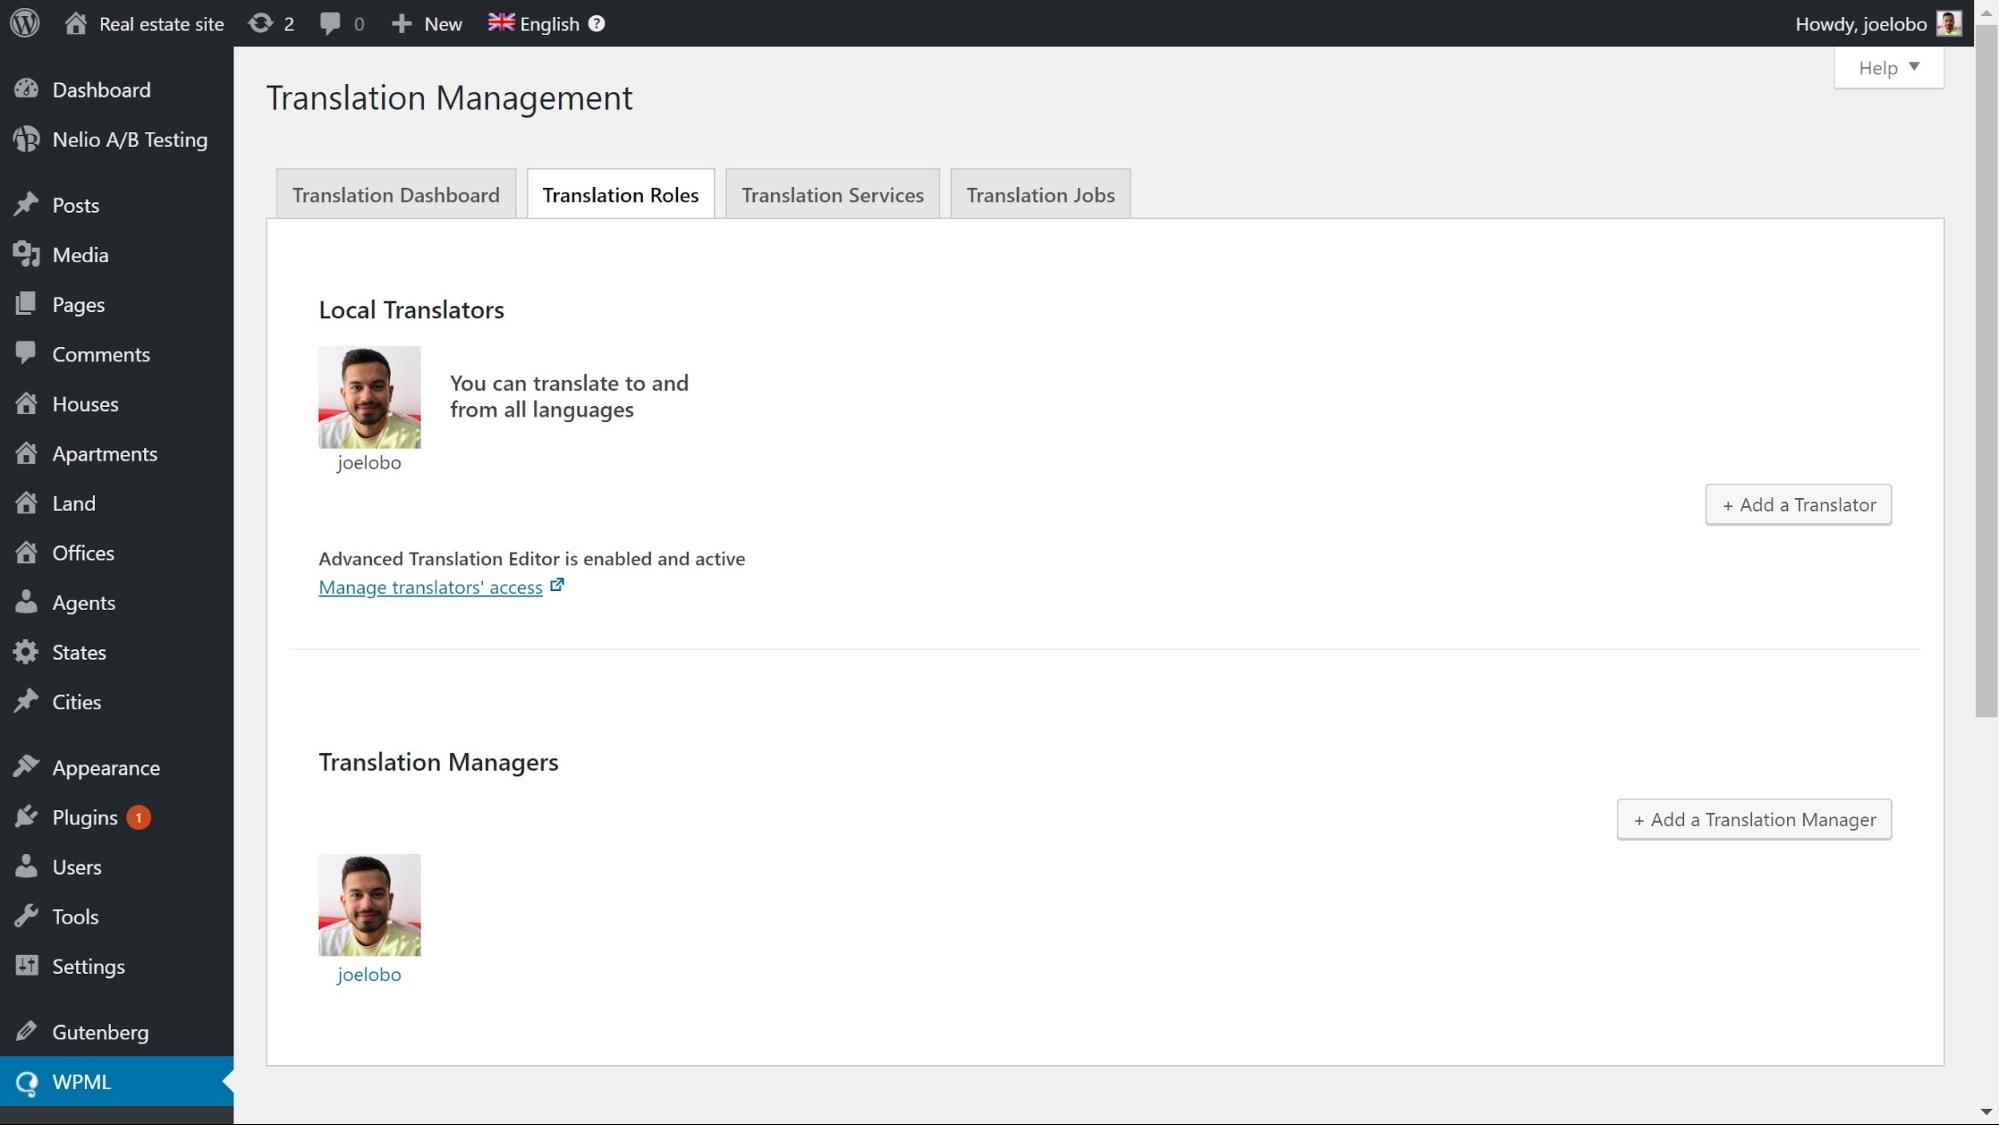Click the comments bubble icon in admin bar

[329, 23]
